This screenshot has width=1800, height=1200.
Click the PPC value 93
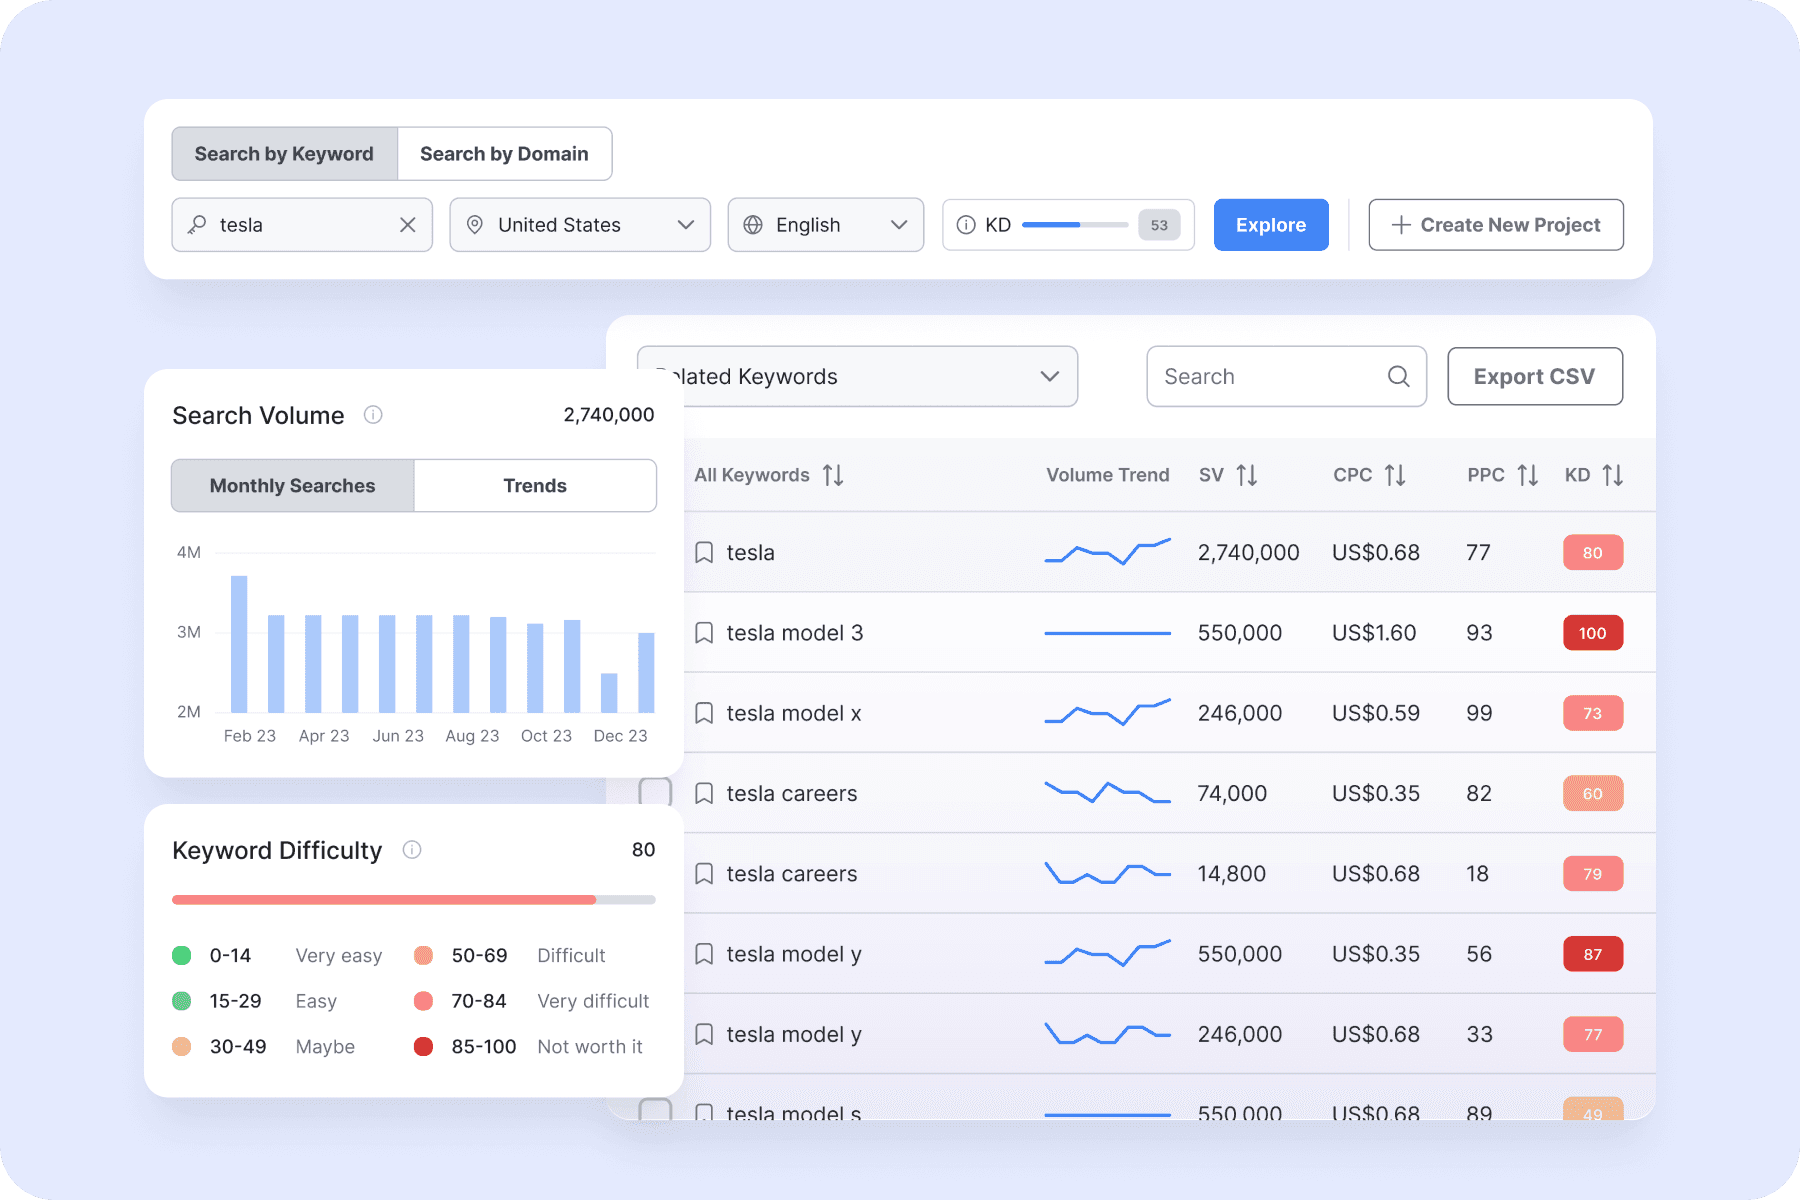(1479, 633)
